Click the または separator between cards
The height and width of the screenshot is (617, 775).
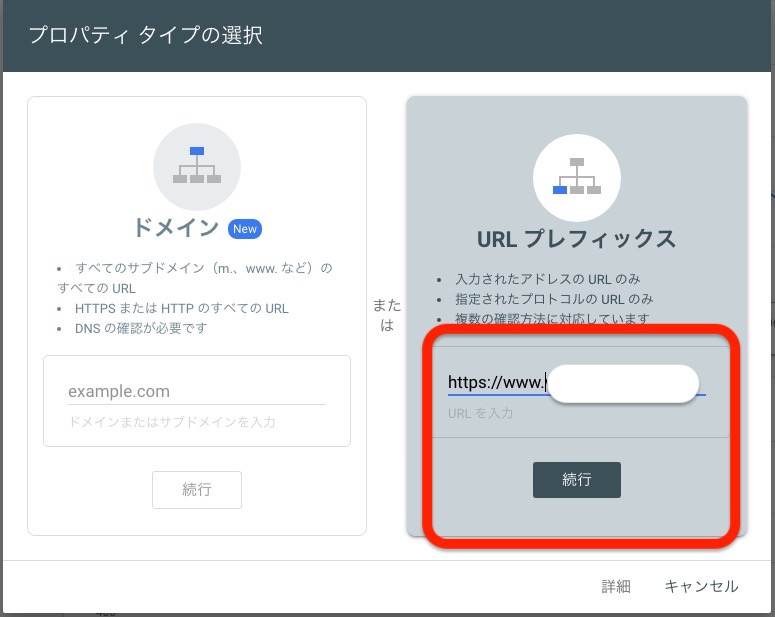click(x=386, y=314)
